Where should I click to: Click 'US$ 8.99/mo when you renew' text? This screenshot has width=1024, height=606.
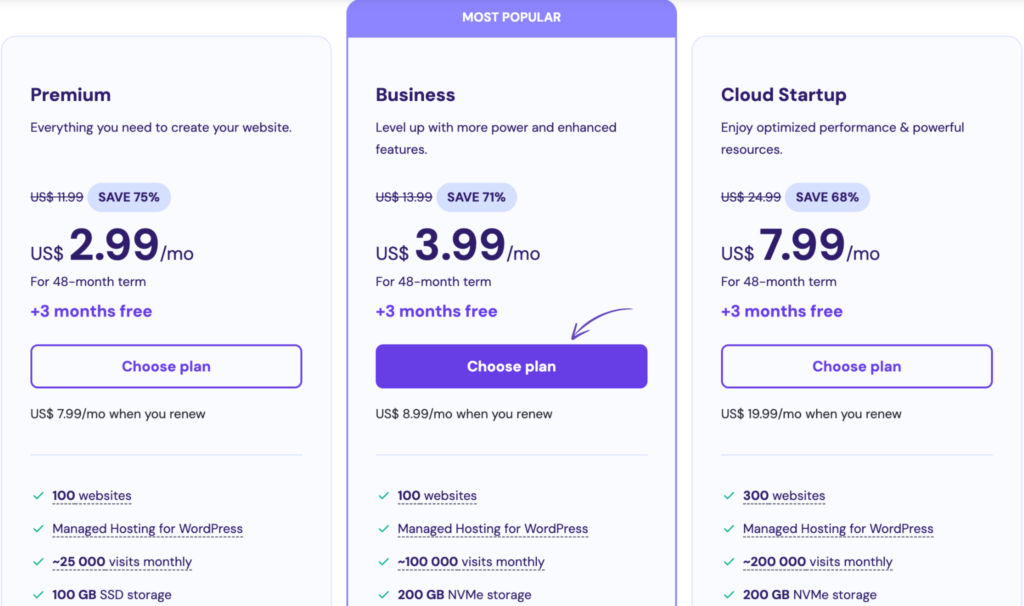(464, 414)
